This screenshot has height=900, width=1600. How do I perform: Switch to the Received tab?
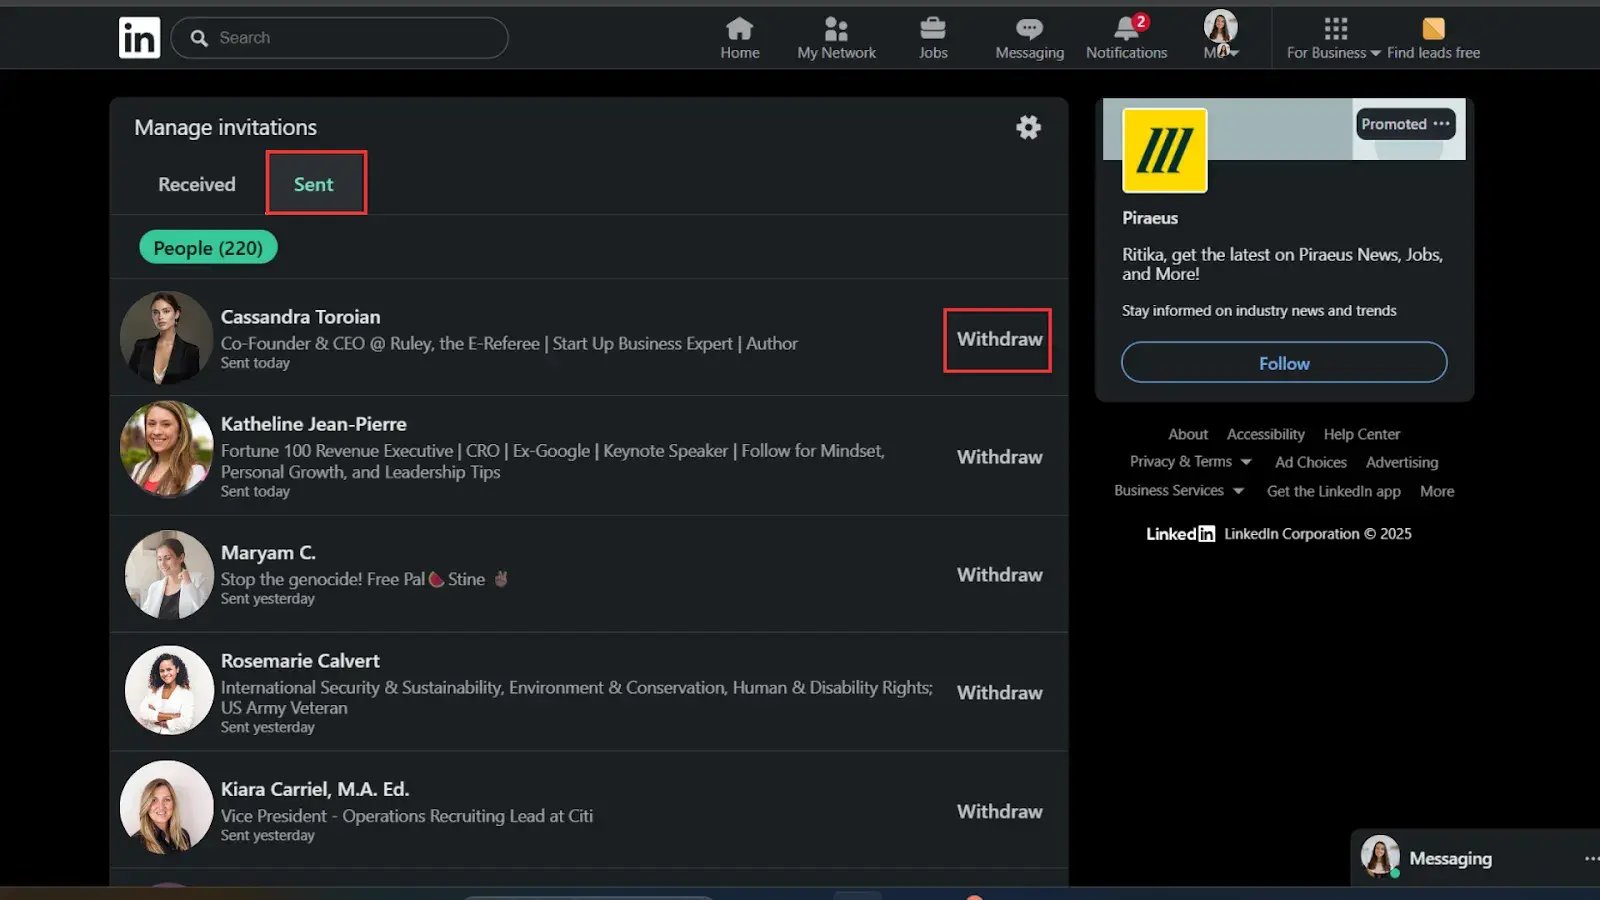[x=197, y=184]
